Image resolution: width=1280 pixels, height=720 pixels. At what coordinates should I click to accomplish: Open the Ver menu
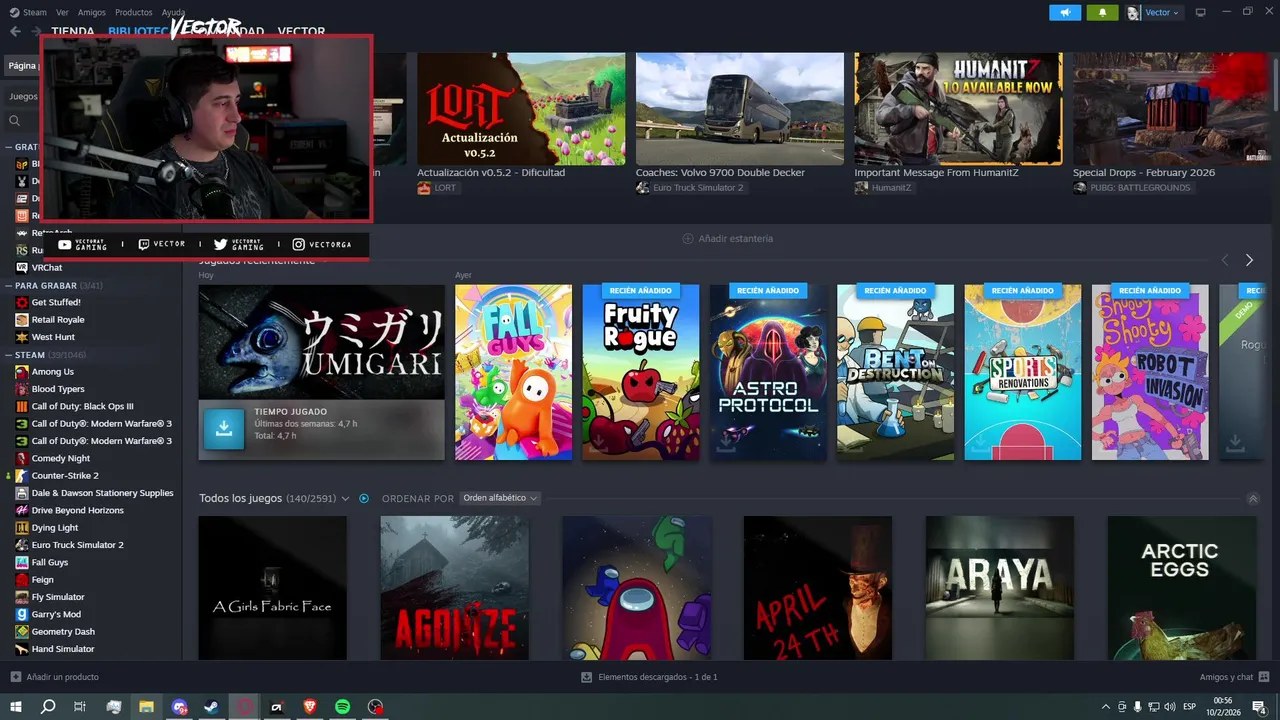62,12
